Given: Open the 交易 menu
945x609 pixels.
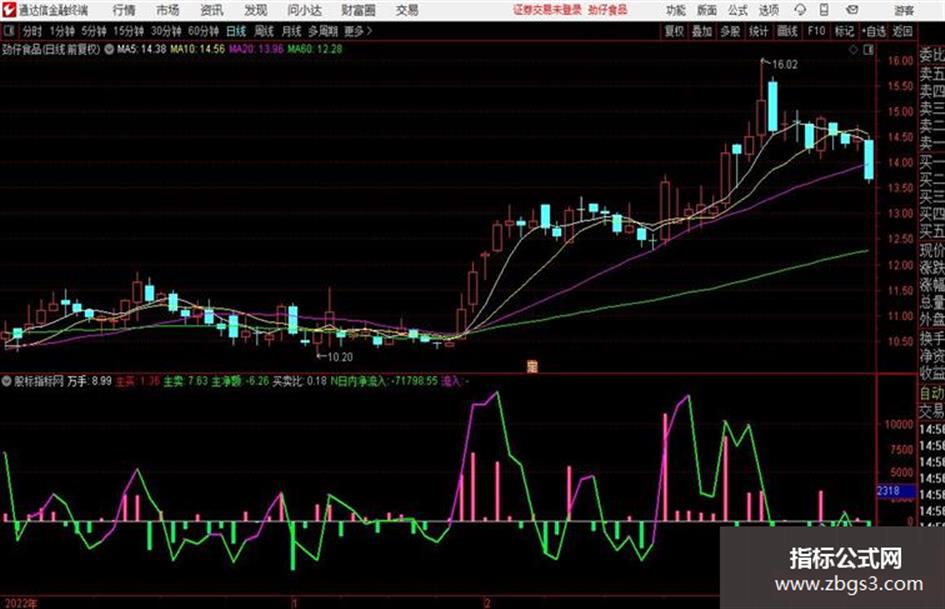Looking at the screenshot, I should tap(407, 10).
